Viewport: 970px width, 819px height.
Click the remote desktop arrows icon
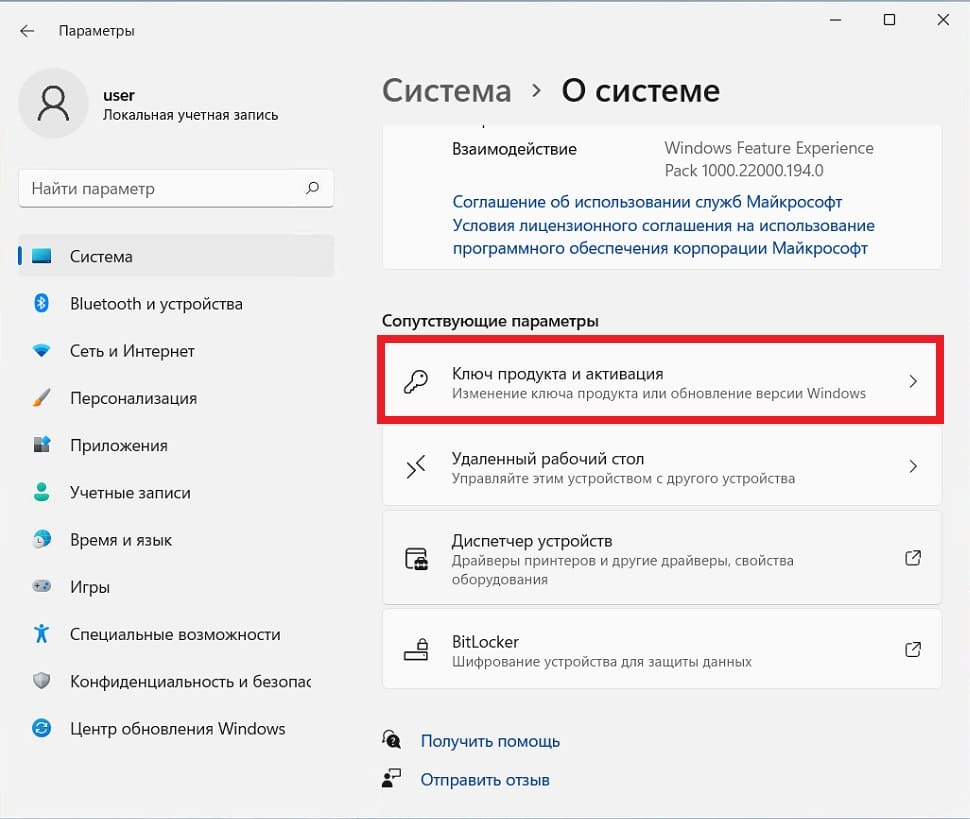pyautogui.click(x=416, y=467)
